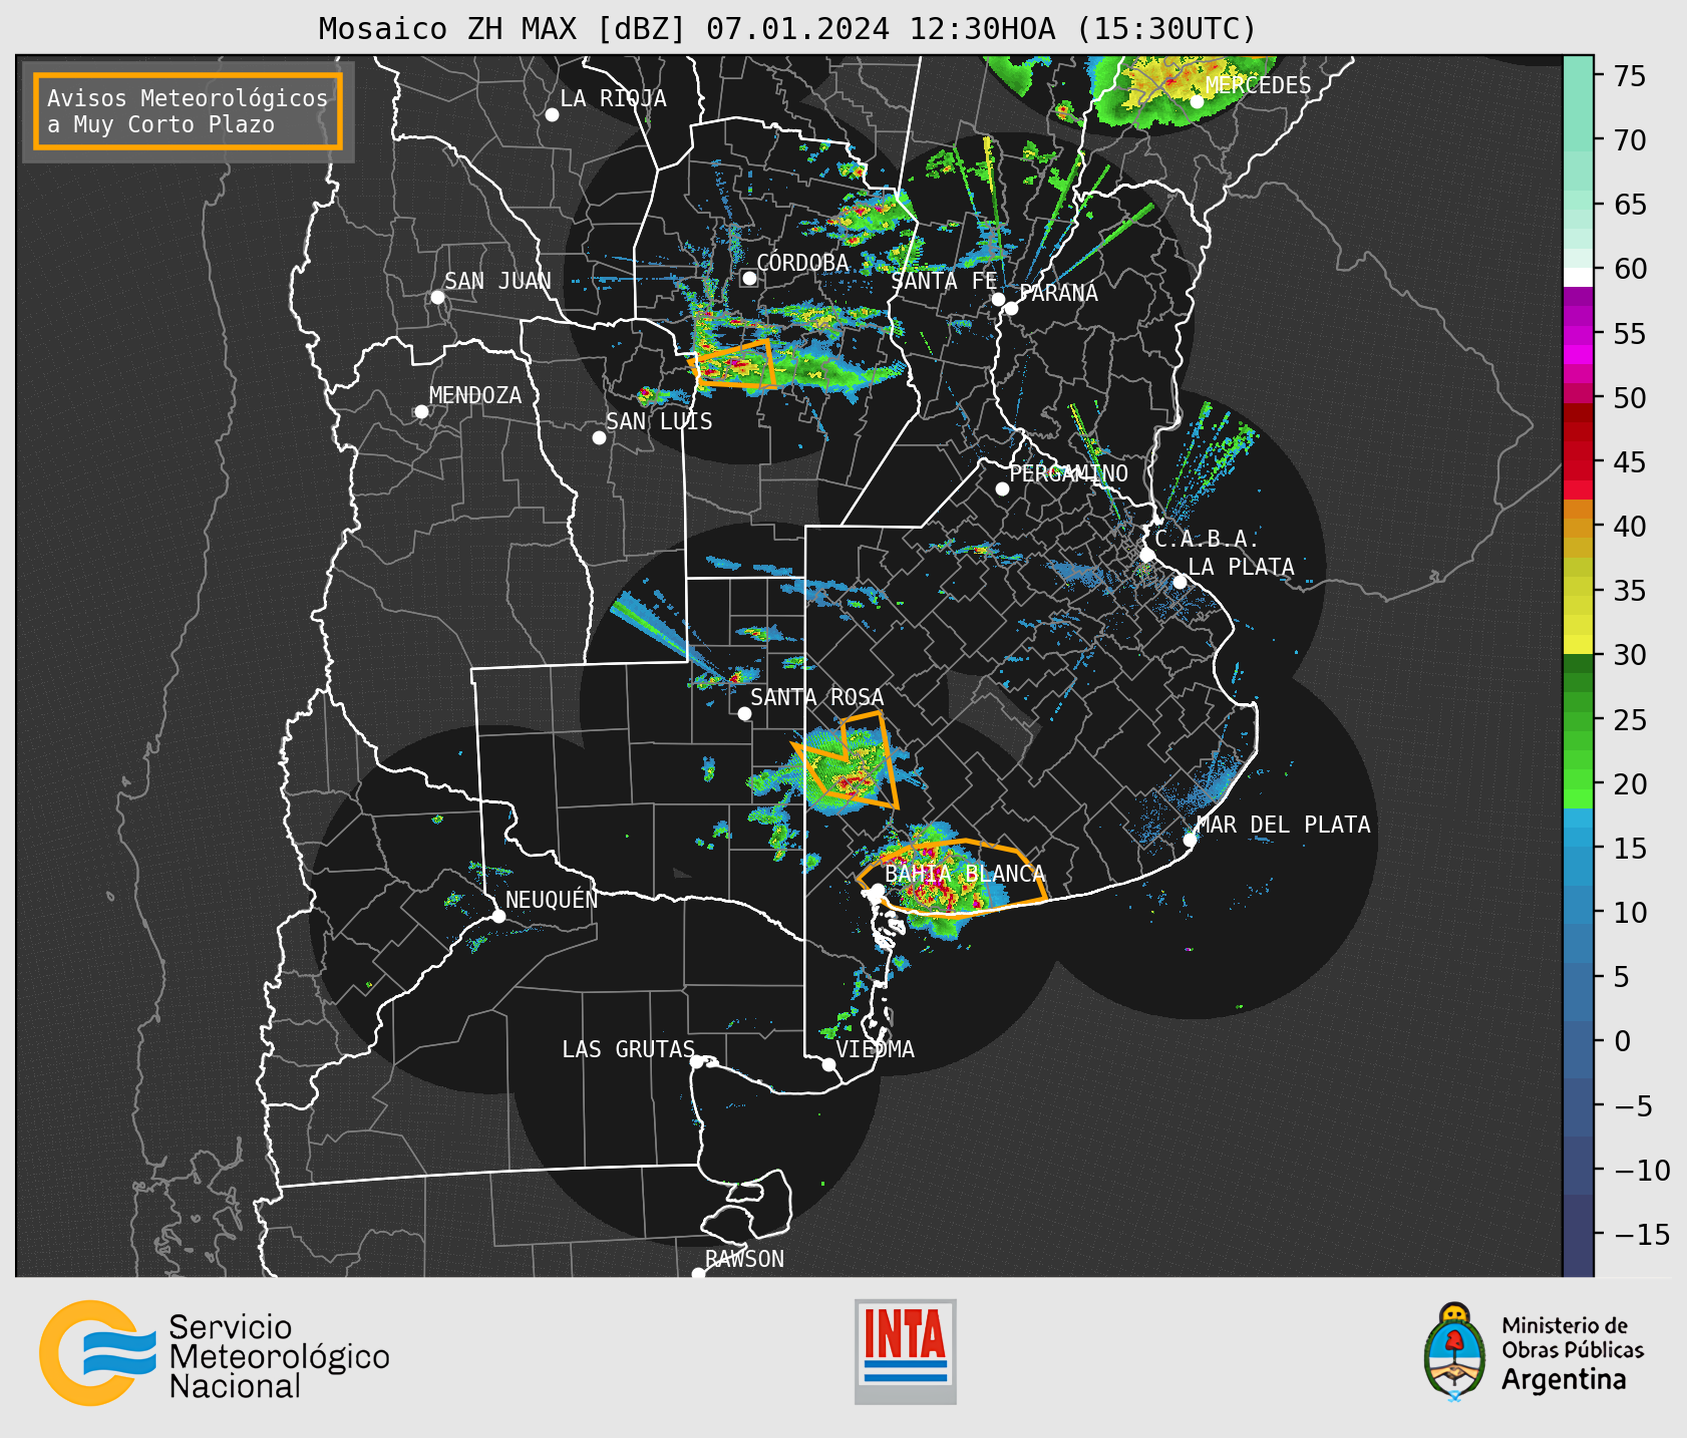Click the SAN JUAN city marker dot

tap(437, 297)
